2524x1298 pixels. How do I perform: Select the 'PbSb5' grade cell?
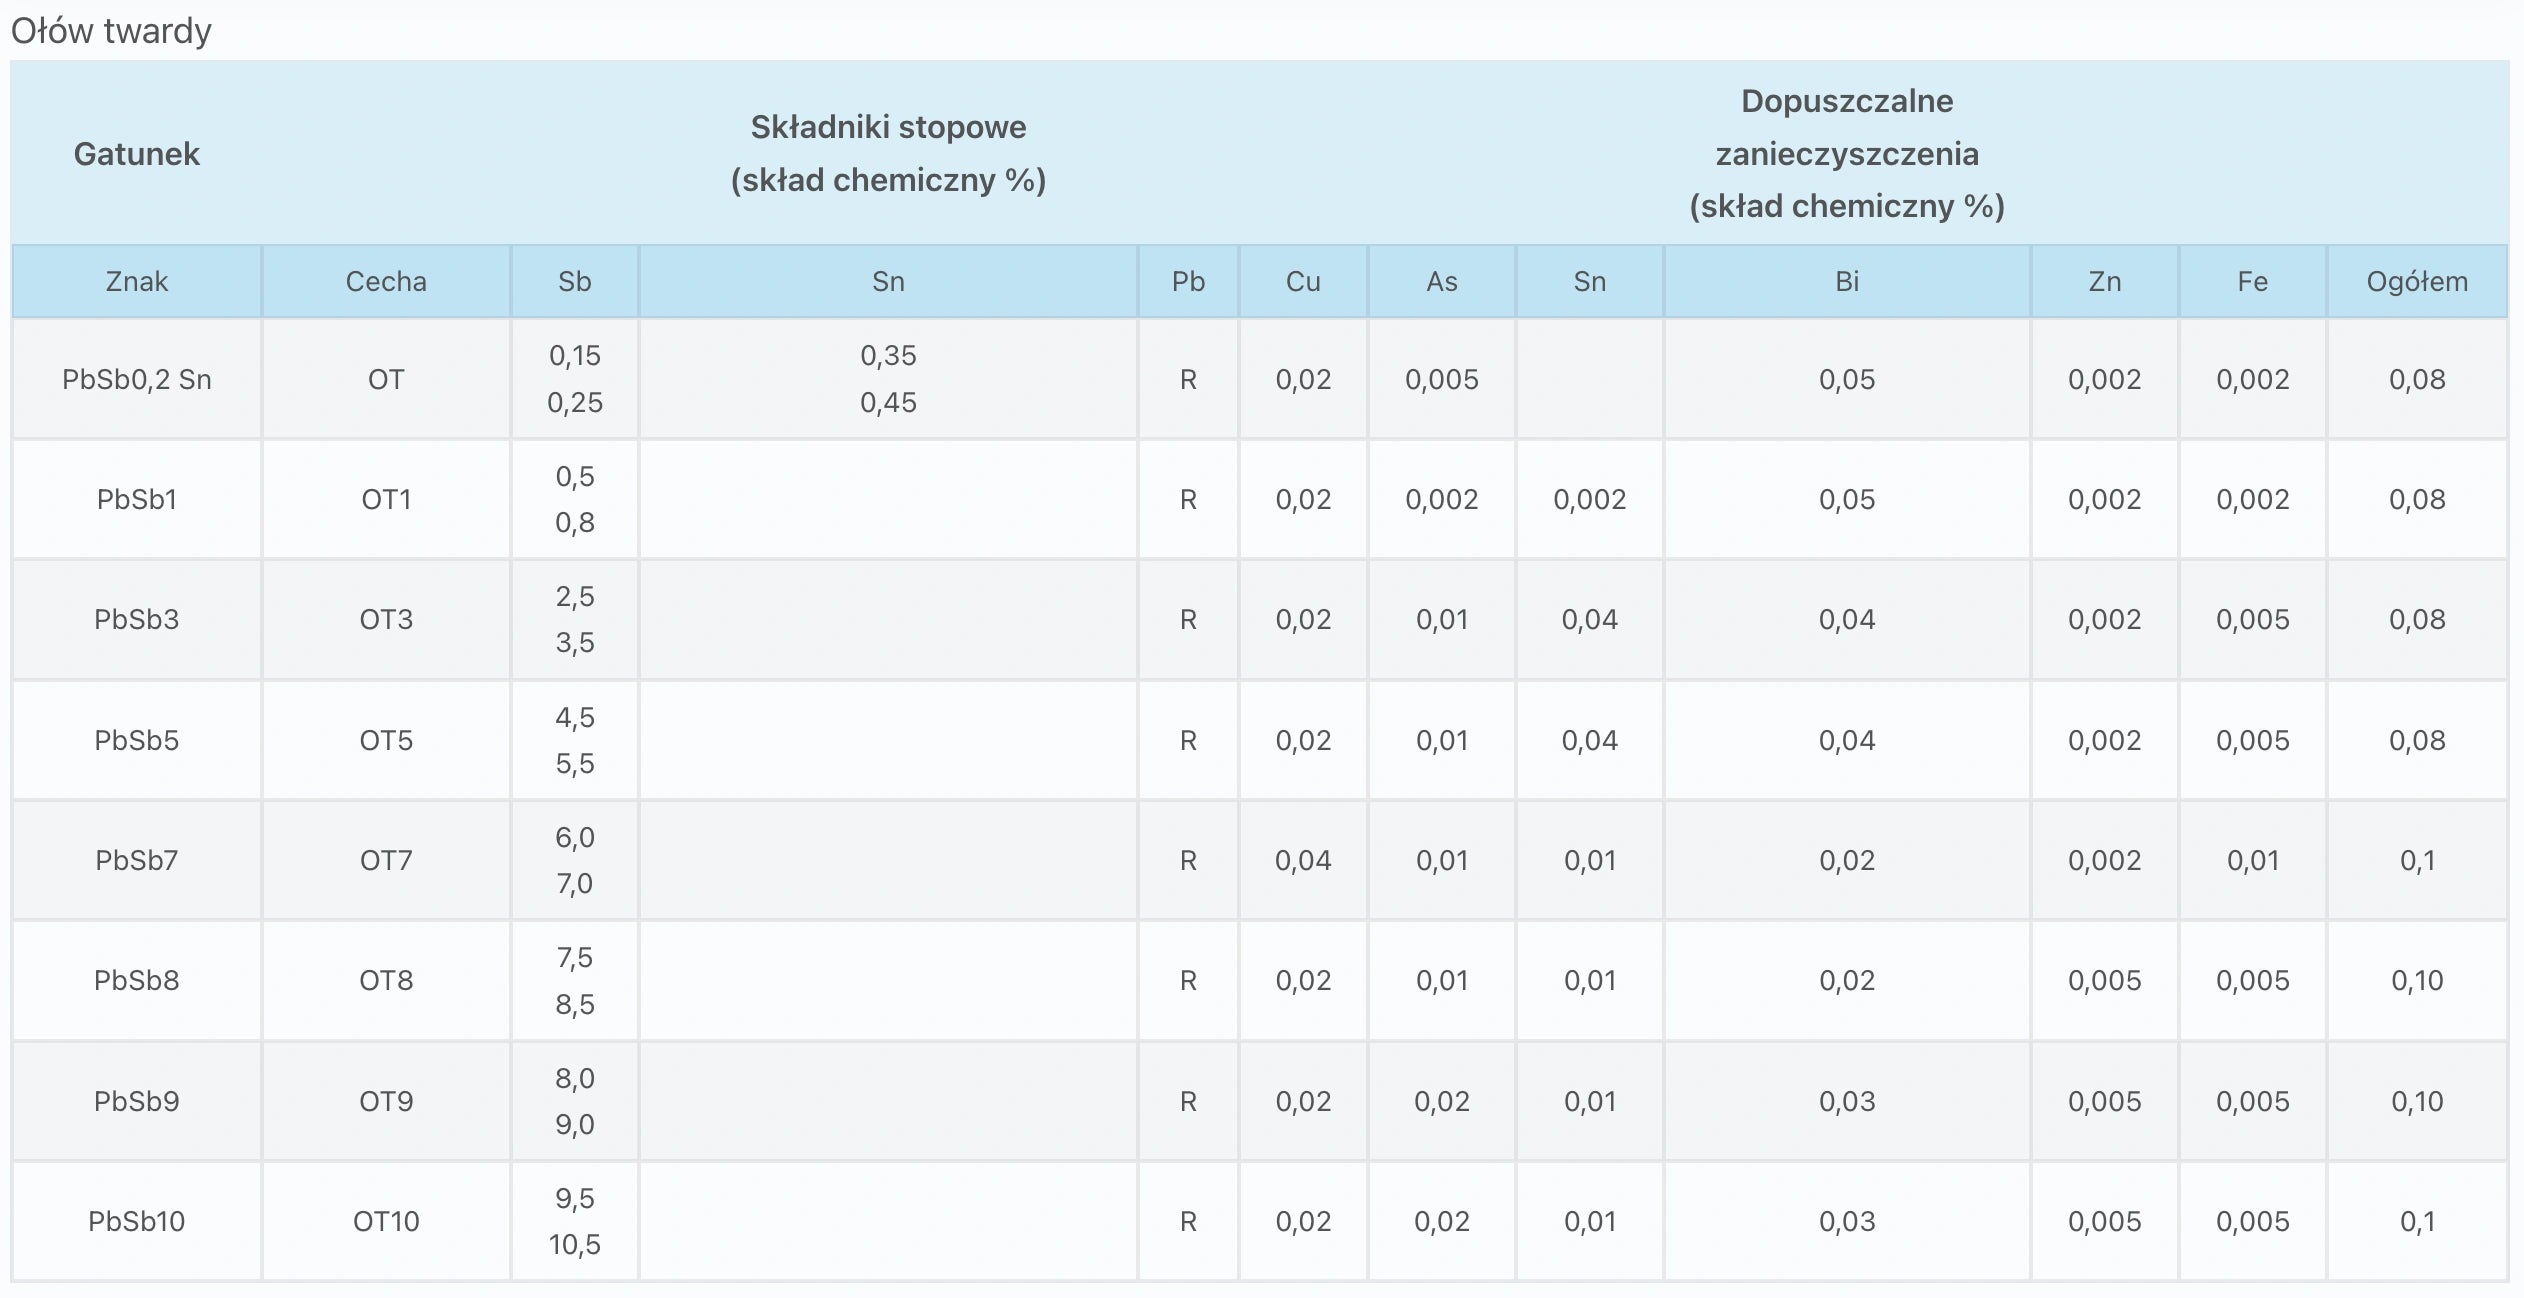coord(137,741)
